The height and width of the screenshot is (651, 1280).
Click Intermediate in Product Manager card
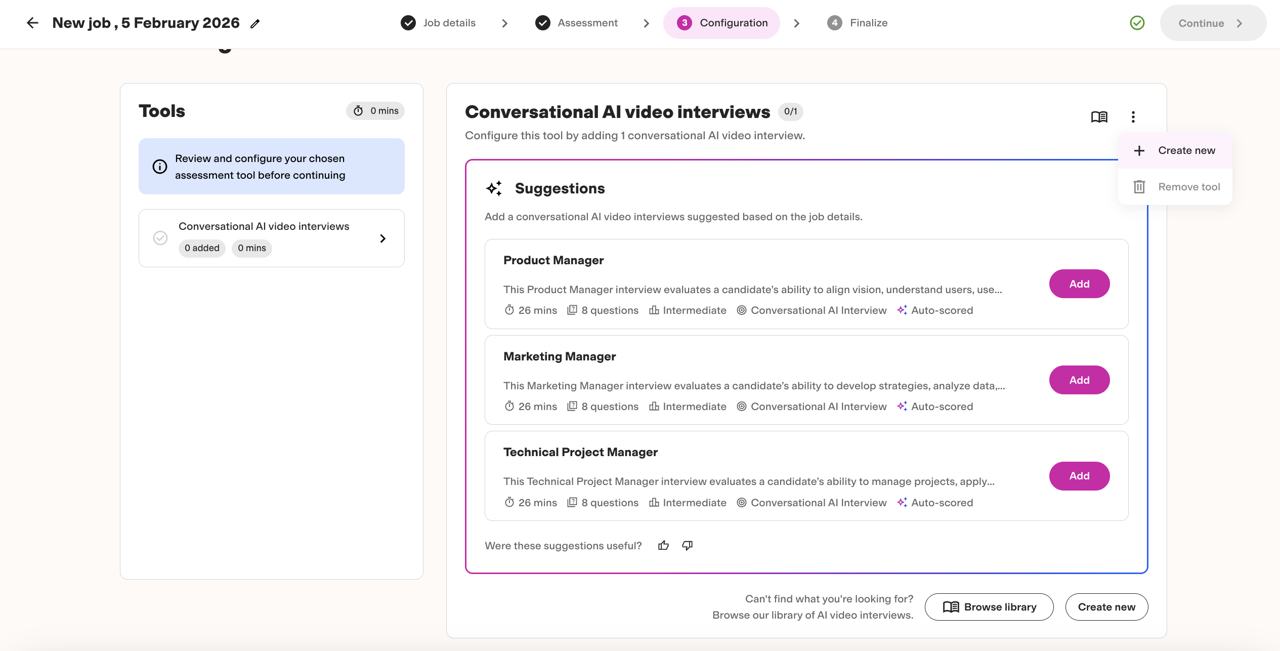[694, 311]
